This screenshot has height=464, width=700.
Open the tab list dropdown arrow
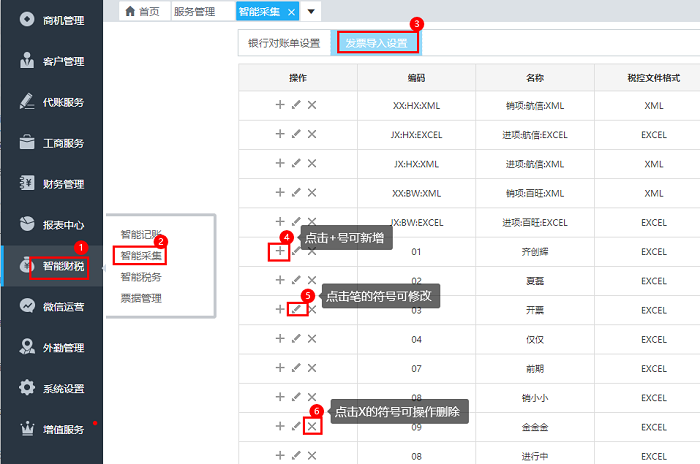[312, 12]
